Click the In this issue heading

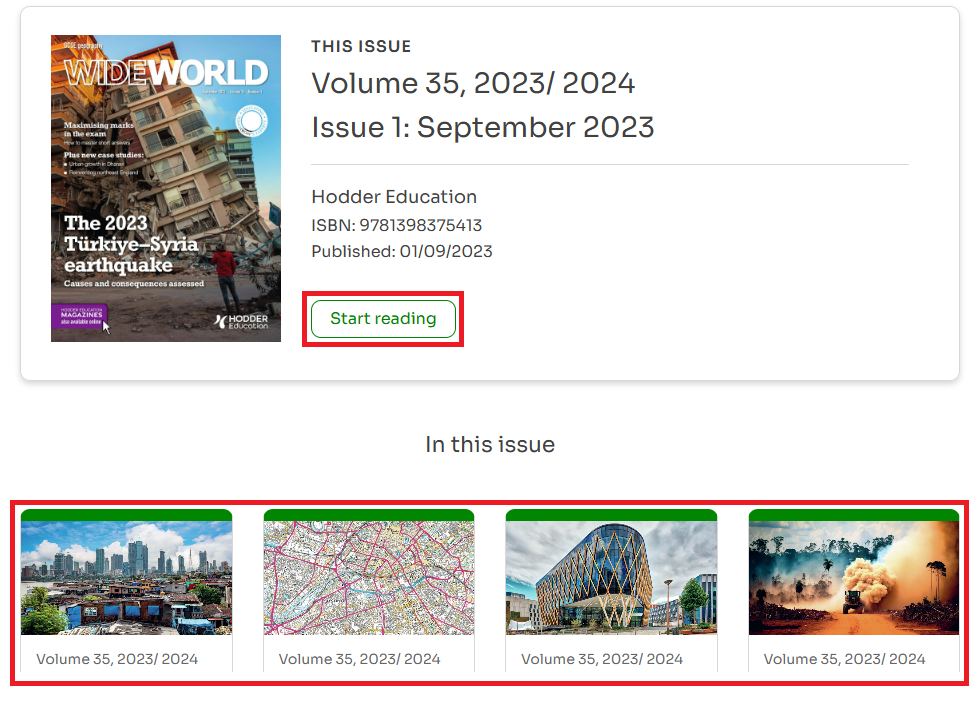pyautogui.click(x=489, y=444)
